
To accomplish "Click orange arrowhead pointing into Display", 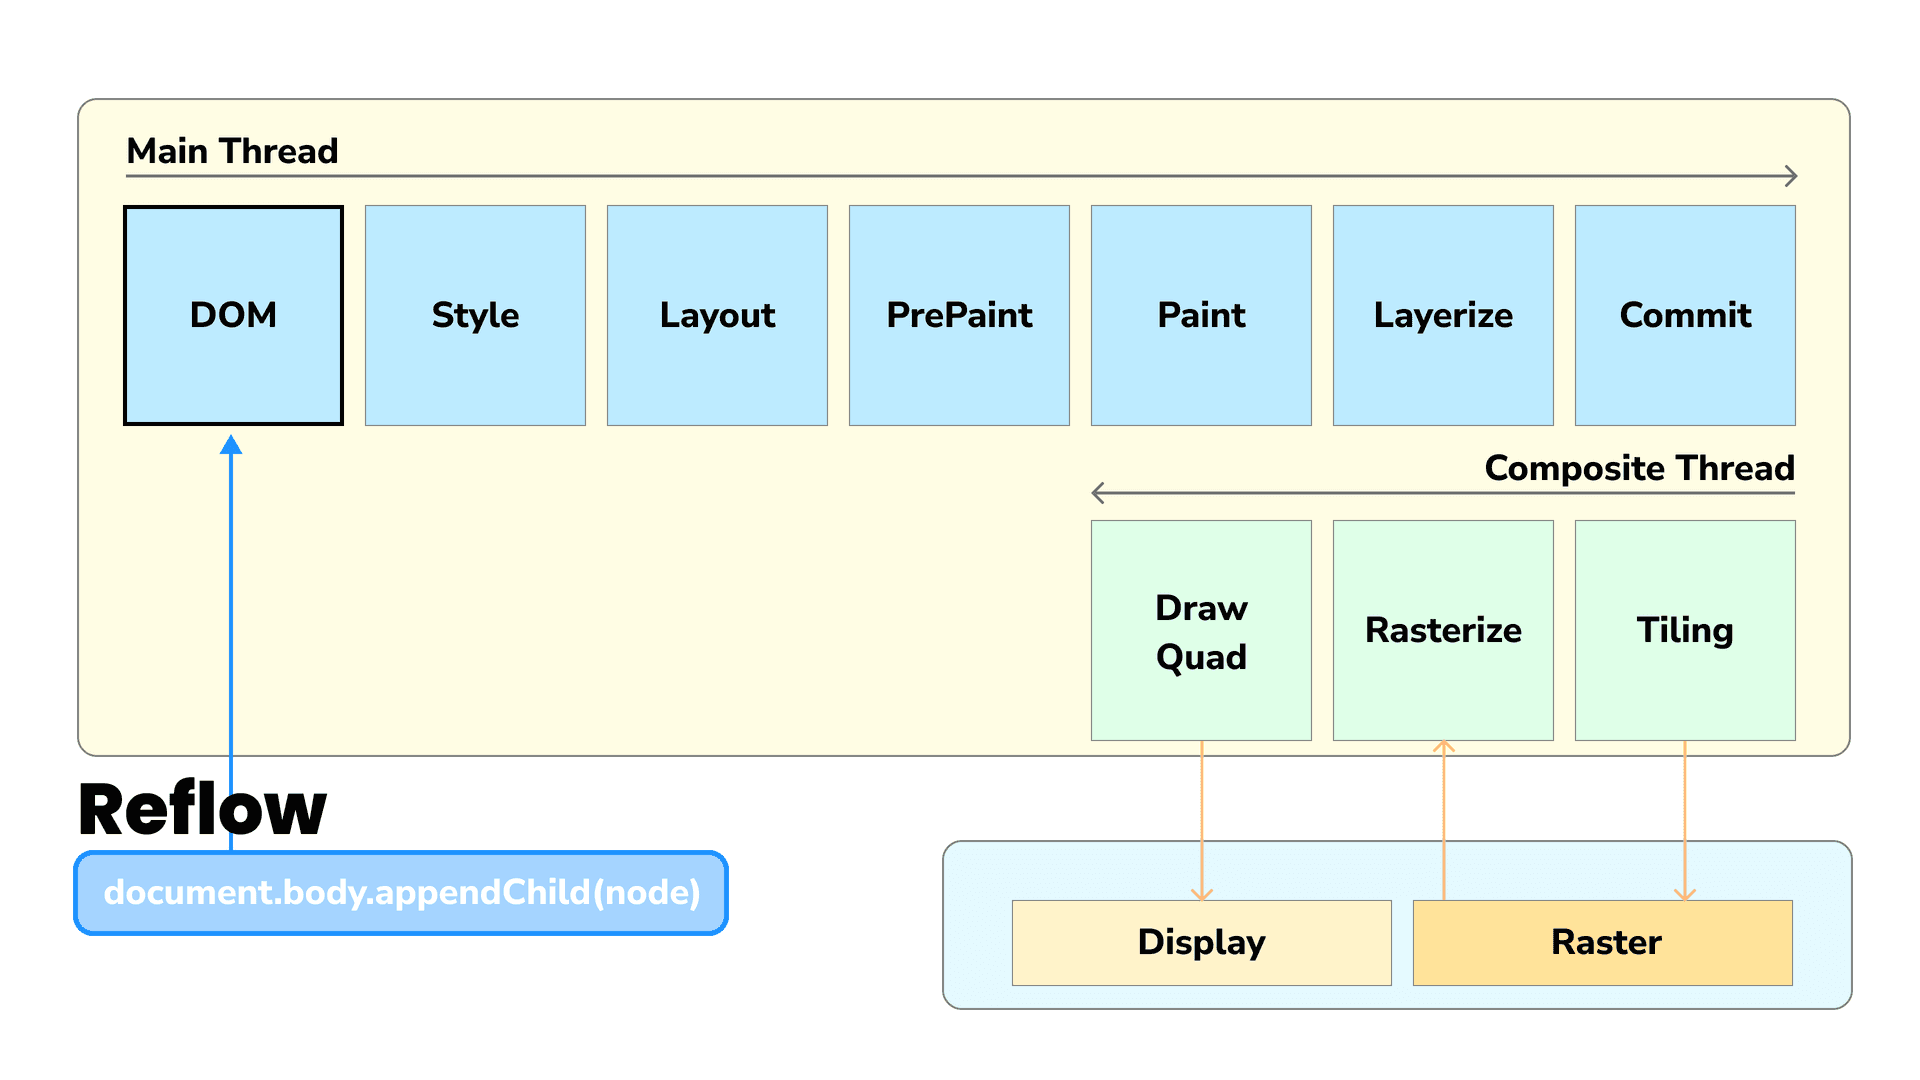I will pos(1202,894).
